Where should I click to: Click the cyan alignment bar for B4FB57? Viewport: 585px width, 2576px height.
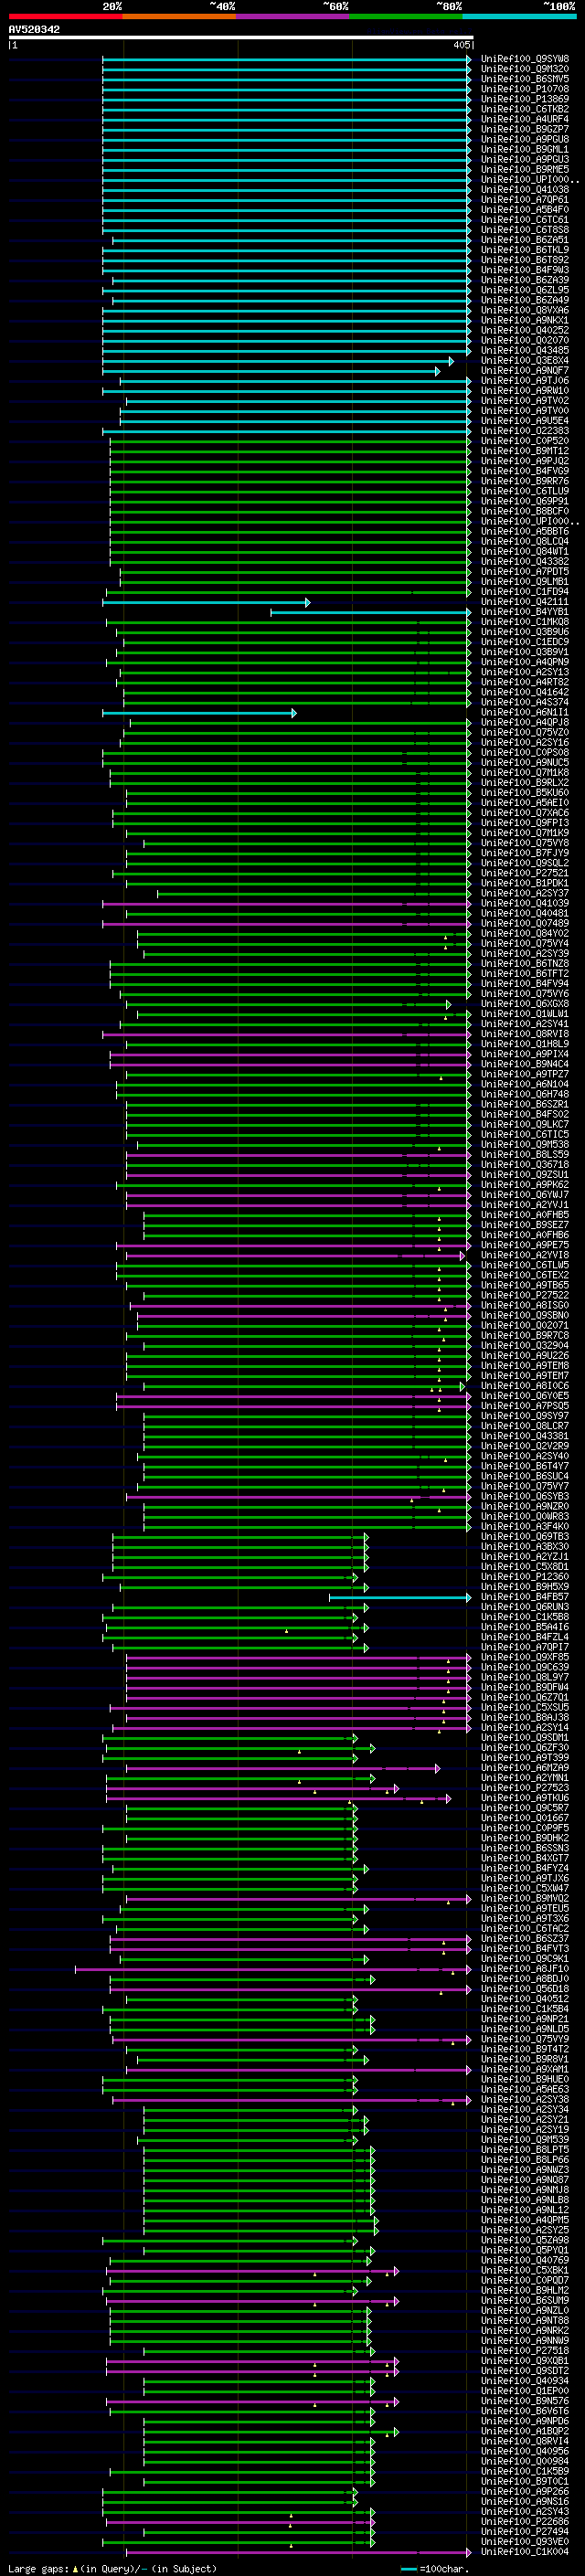(400, 1598)
